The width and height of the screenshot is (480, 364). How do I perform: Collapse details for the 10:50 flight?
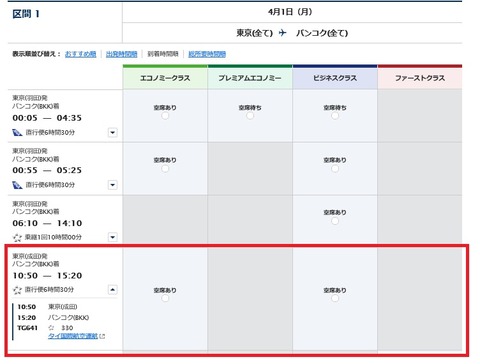click(x=113, y=289)
